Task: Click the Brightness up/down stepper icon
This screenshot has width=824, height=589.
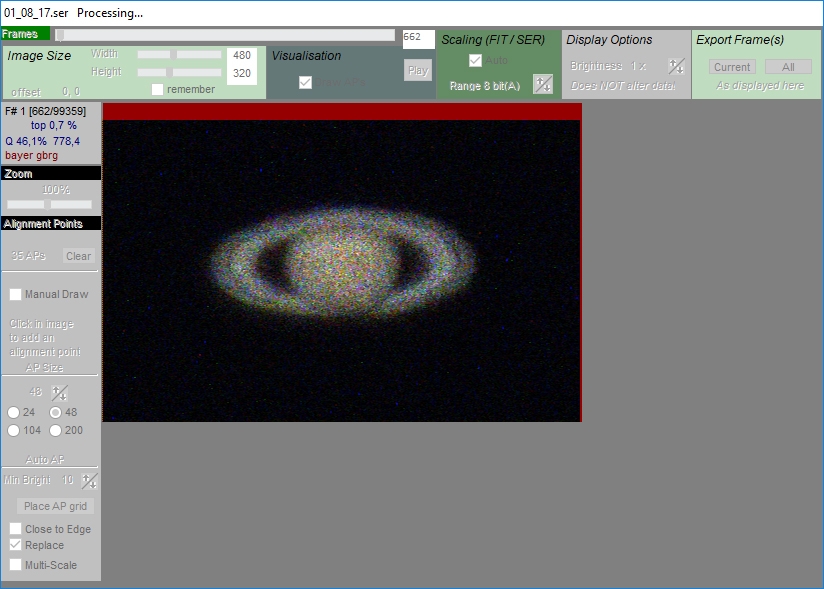Action: click(676, 66)
